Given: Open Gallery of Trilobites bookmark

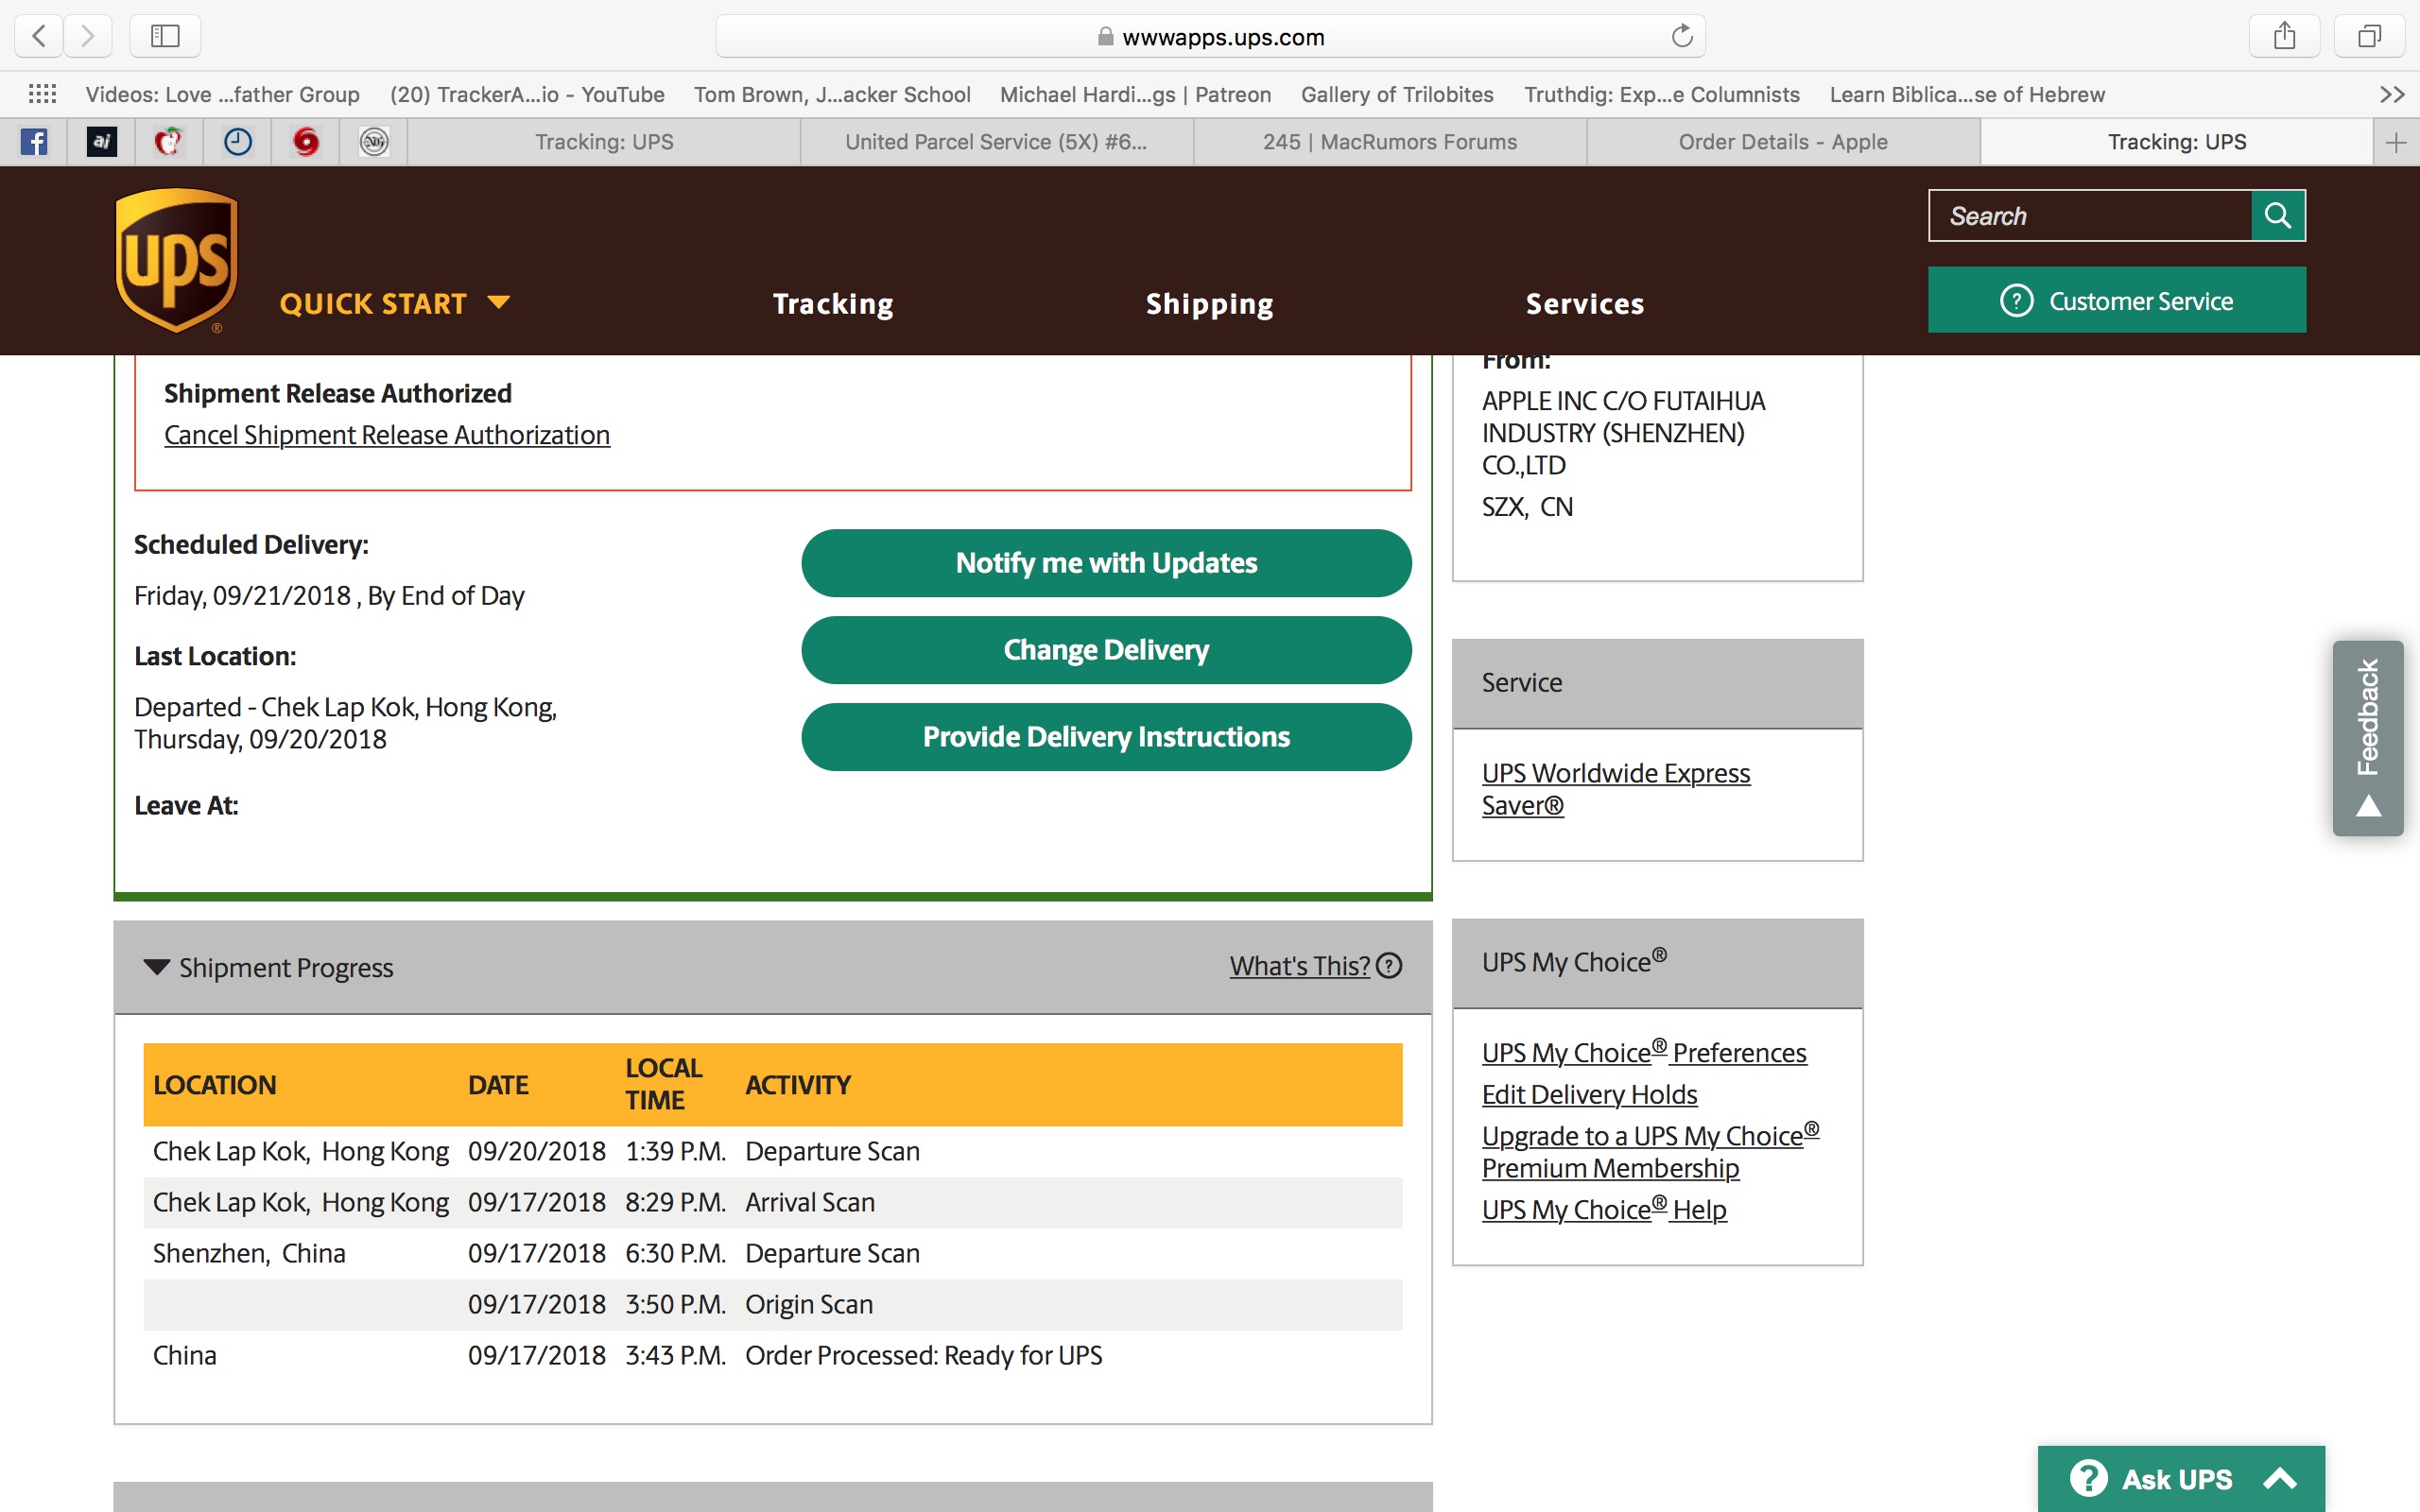Looking at the screenshot, I should click(x=1397, y=94).
